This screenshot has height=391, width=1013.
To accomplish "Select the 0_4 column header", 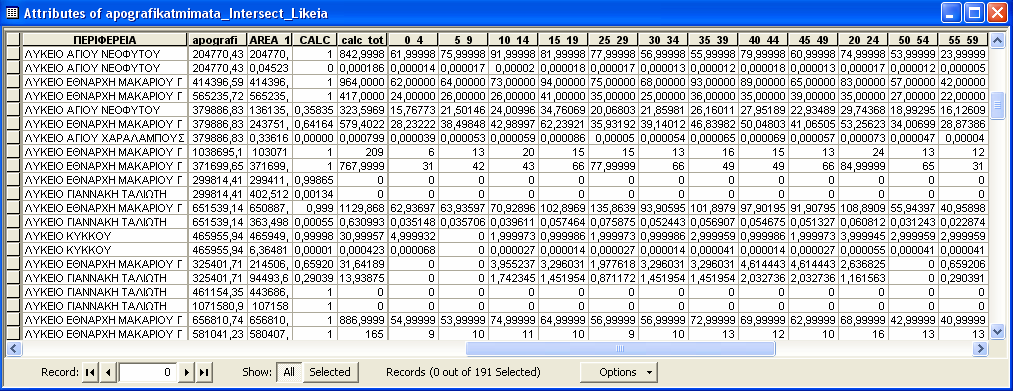I will pos(412,40).
